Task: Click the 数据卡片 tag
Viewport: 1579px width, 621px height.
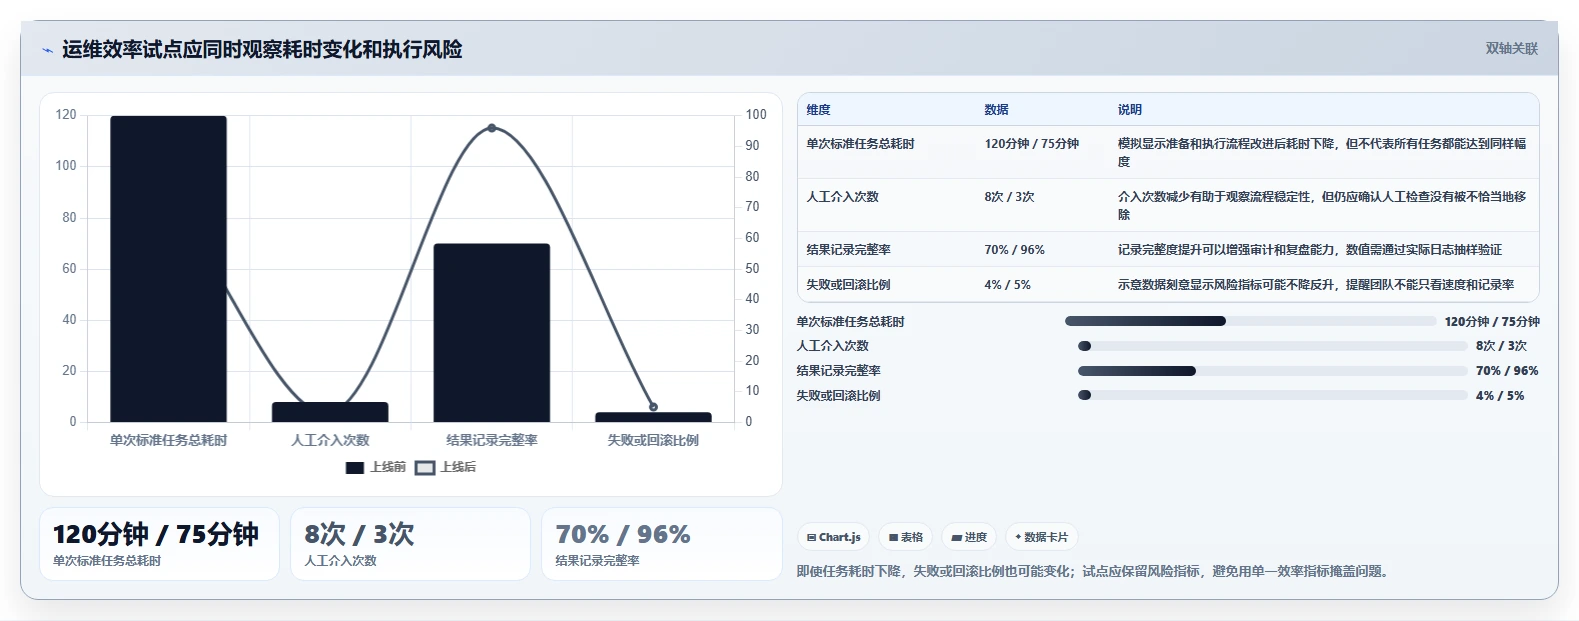Action: pyautogui.click(x=1041, y=537)
